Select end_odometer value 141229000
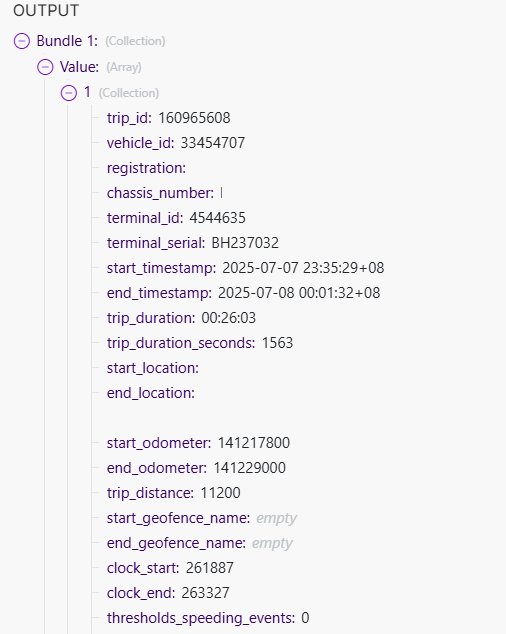Screen dimensions: 506x634 pyautogui.click(x=250, y=468)
